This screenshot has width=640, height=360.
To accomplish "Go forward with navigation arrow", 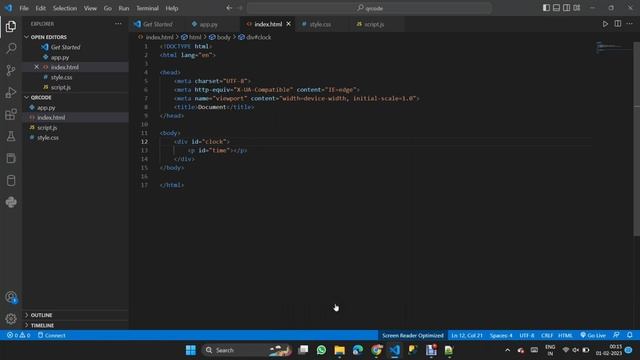I will point(240,8).
